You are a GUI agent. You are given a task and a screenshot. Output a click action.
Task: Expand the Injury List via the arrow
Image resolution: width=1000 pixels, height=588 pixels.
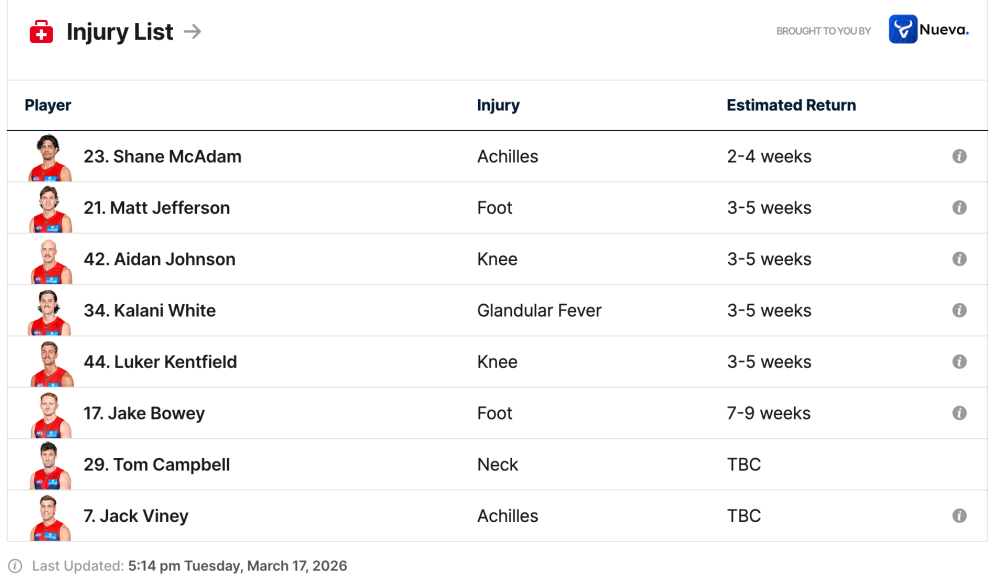pos(196,31)
